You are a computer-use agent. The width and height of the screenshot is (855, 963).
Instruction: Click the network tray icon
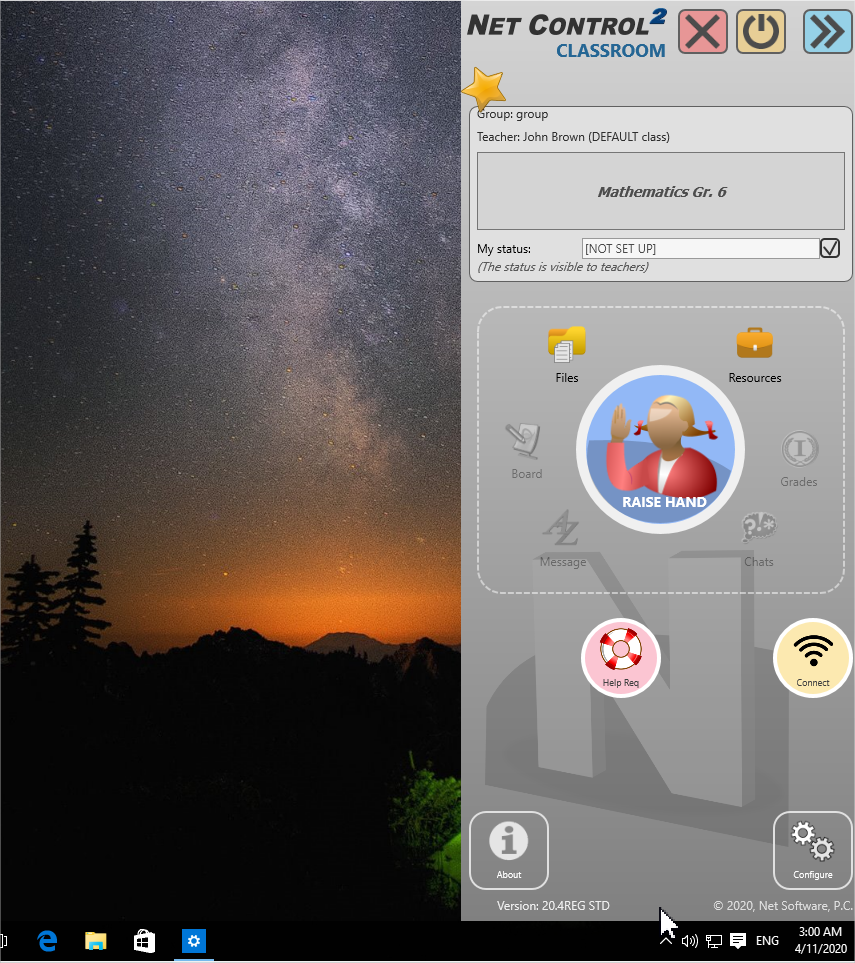[714, 941]
